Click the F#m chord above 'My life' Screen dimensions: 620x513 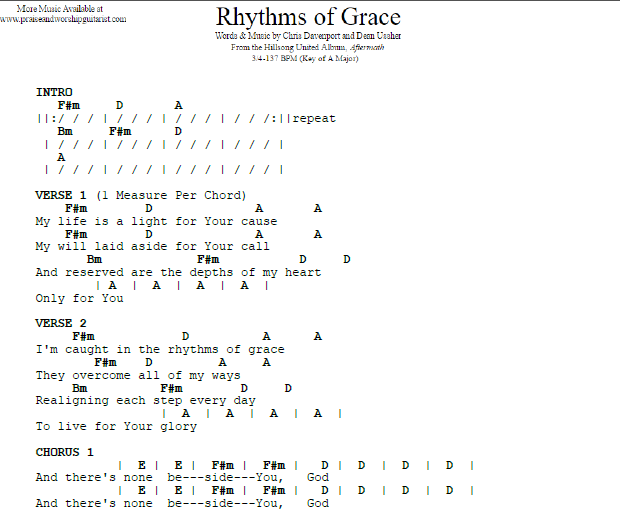point(76,208)
